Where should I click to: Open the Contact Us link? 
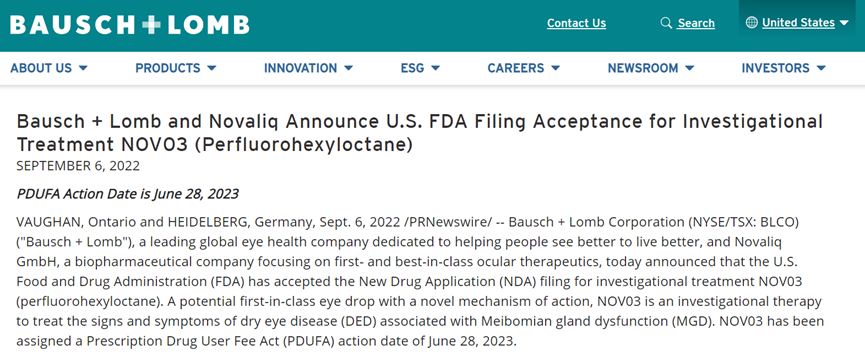[x=576, y=23]
